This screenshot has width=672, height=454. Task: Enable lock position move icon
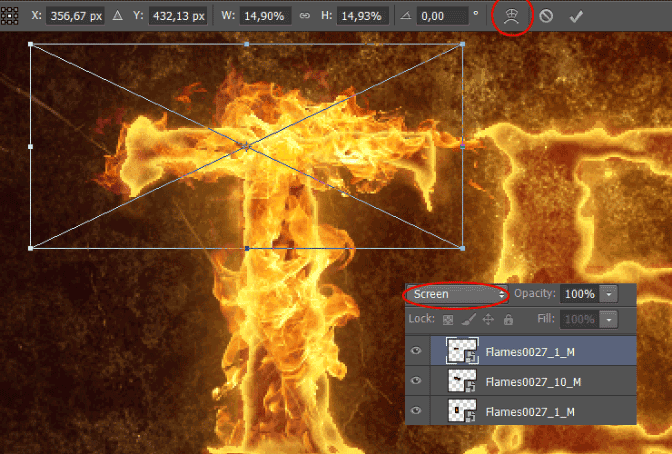488,319
